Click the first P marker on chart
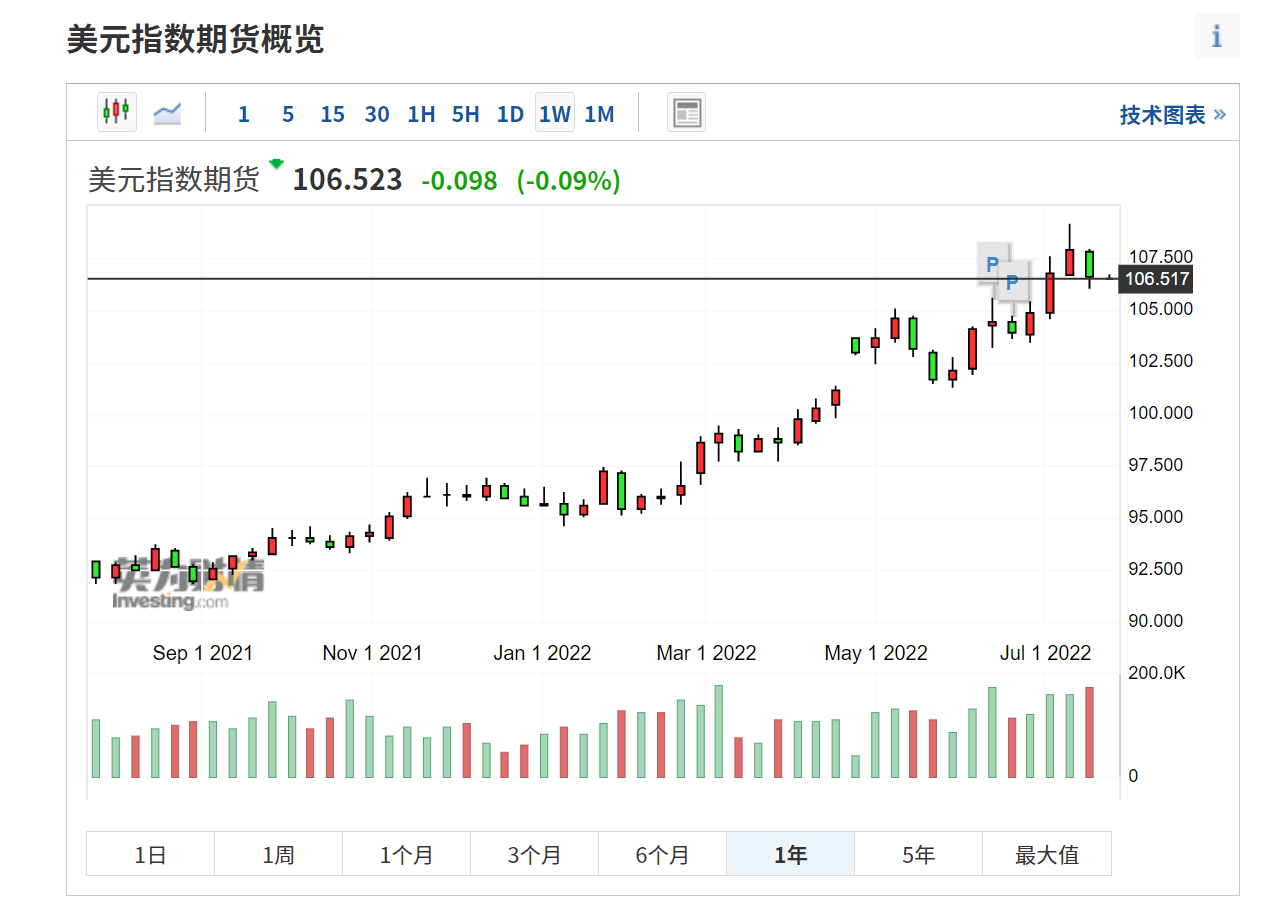Screen dimensions: 1263x919 992,264
